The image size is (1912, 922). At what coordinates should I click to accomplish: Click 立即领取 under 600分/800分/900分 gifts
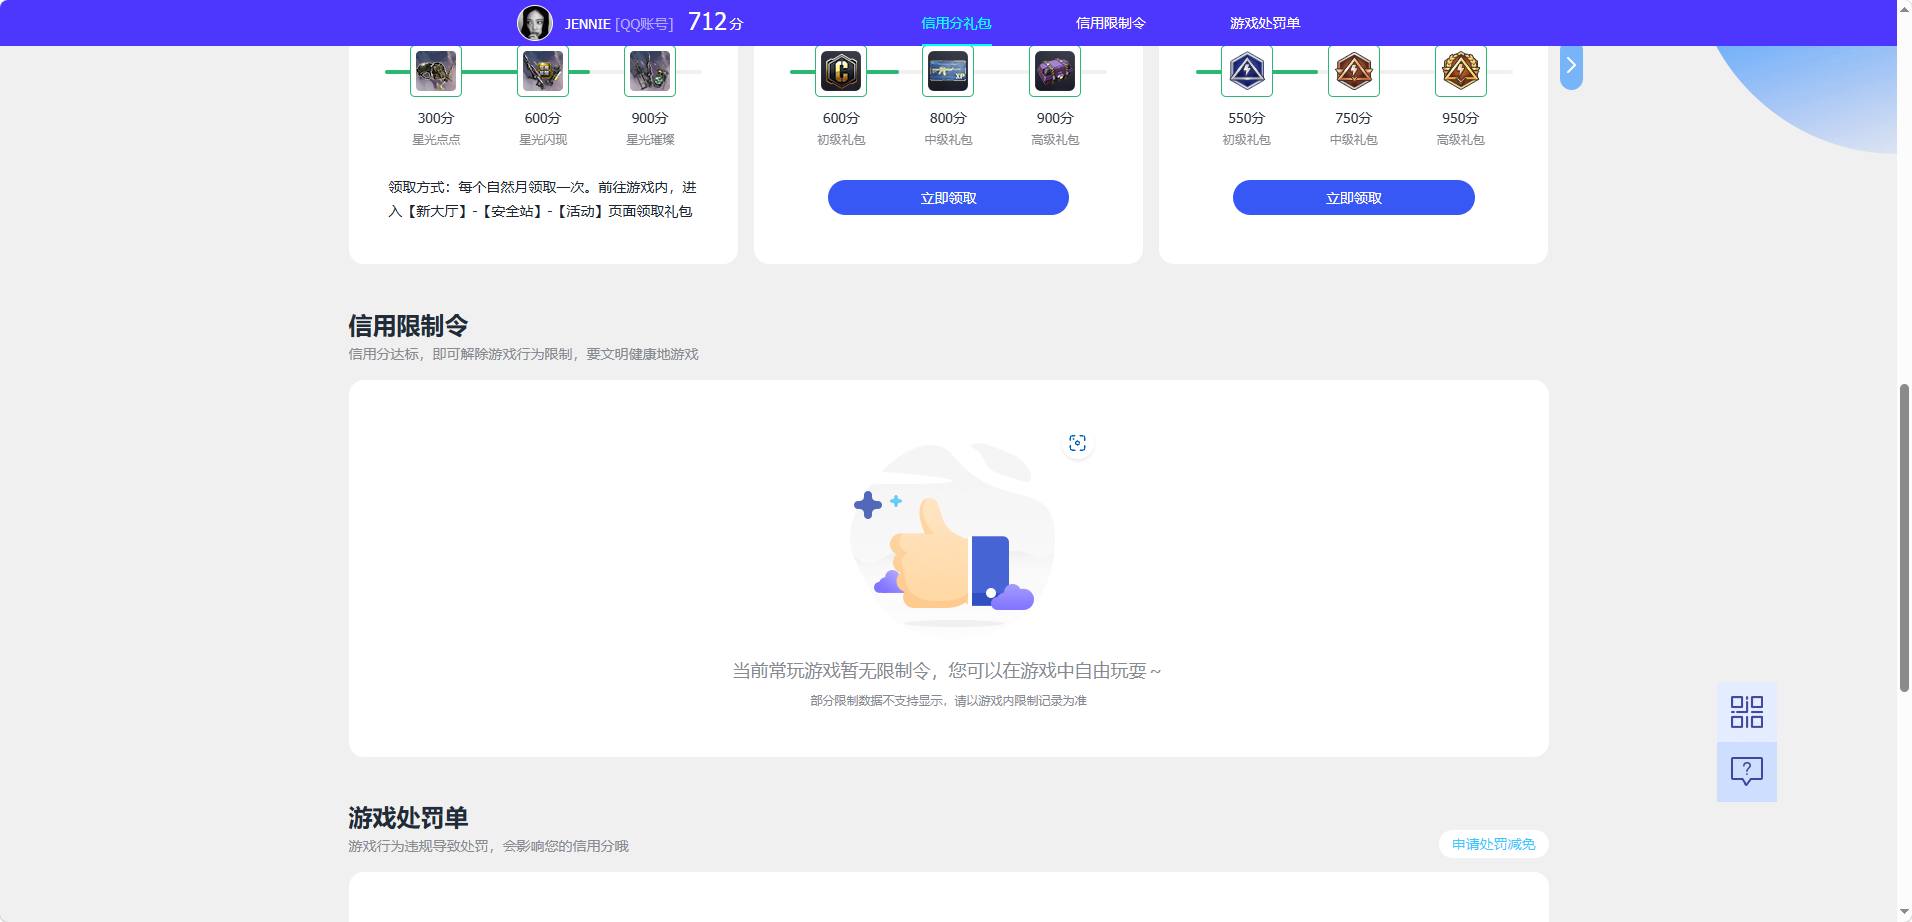(x=948, y=197)
